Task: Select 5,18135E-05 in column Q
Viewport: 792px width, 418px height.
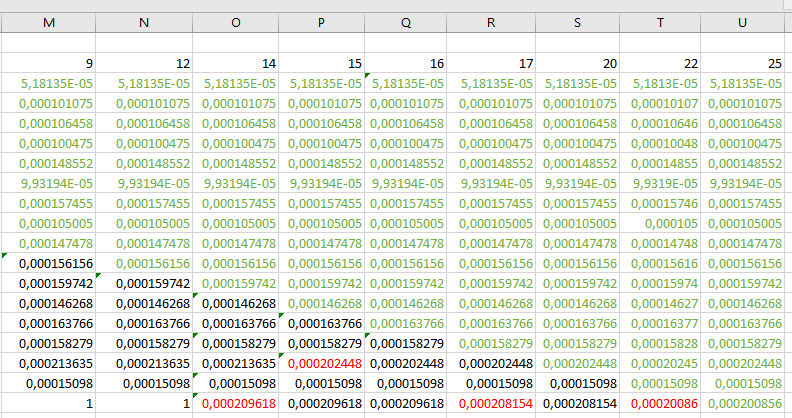Action: [406, 83]
